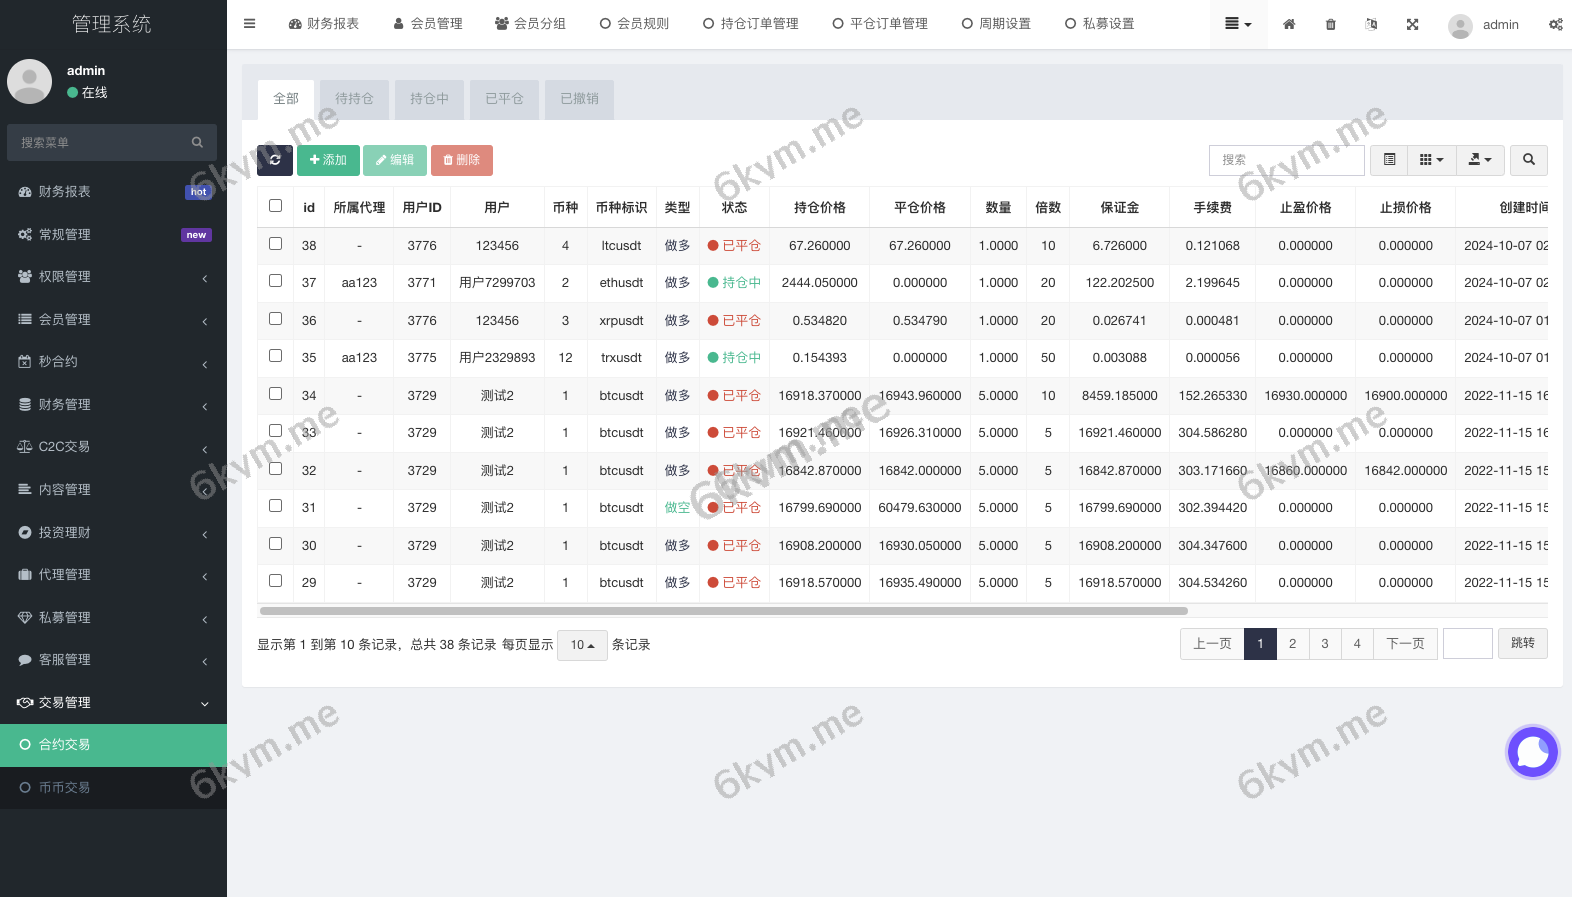Expand the 权限管理 sidebar menu
This screenshot has height=897, width=1572.
[x=113, y=277]
